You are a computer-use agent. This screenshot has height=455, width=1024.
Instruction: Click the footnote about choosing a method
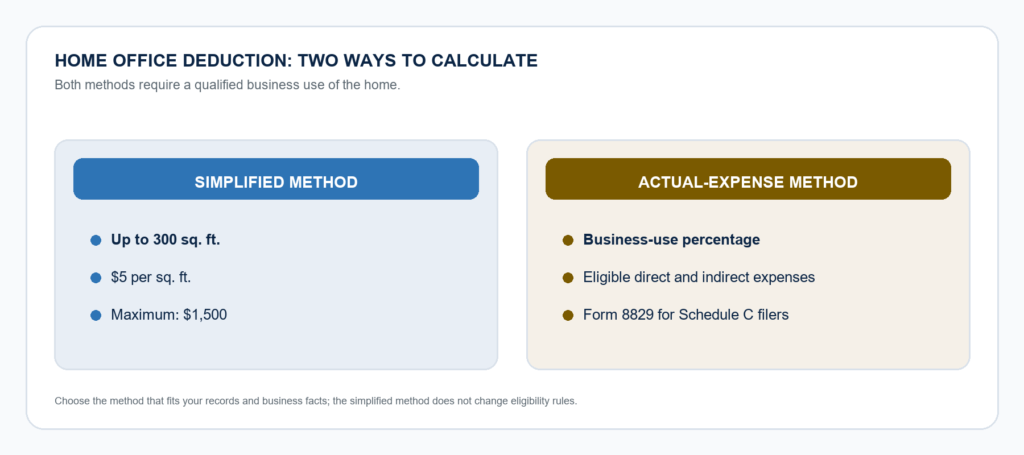pos(315,401)
